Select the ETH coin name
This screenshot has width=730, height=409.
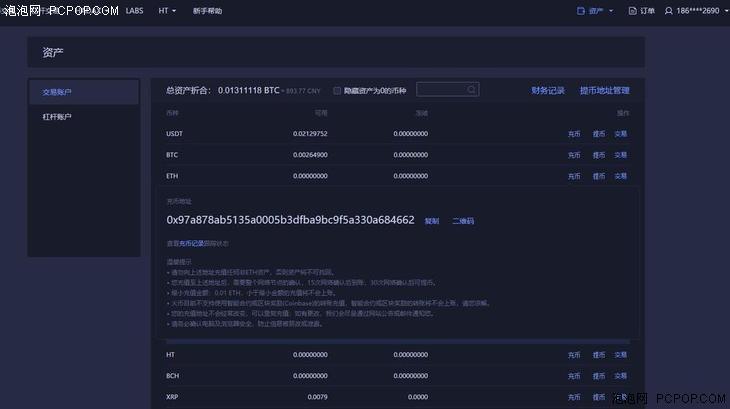(172, 176)
